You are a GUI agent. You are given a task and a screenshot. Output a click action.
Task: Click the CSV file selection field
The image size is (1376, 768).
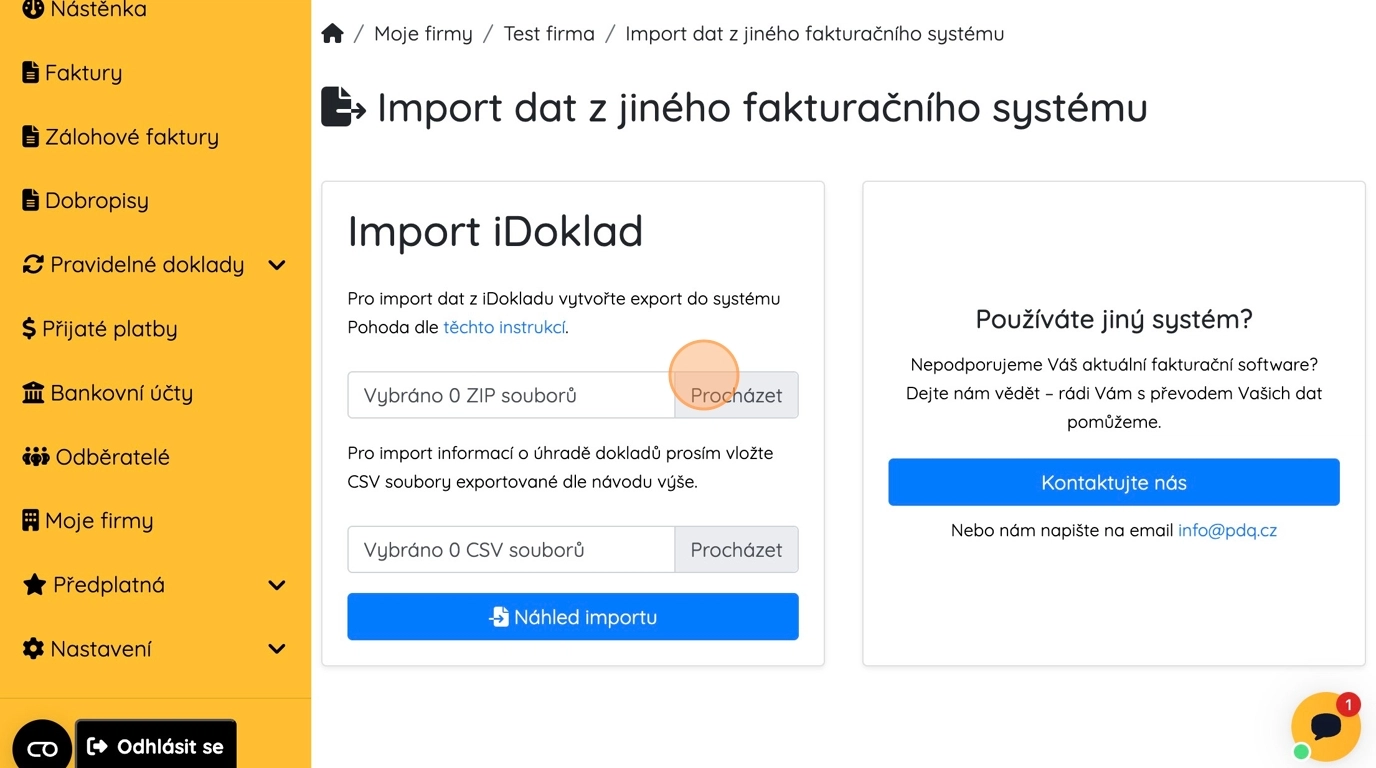tap(511, 550)
